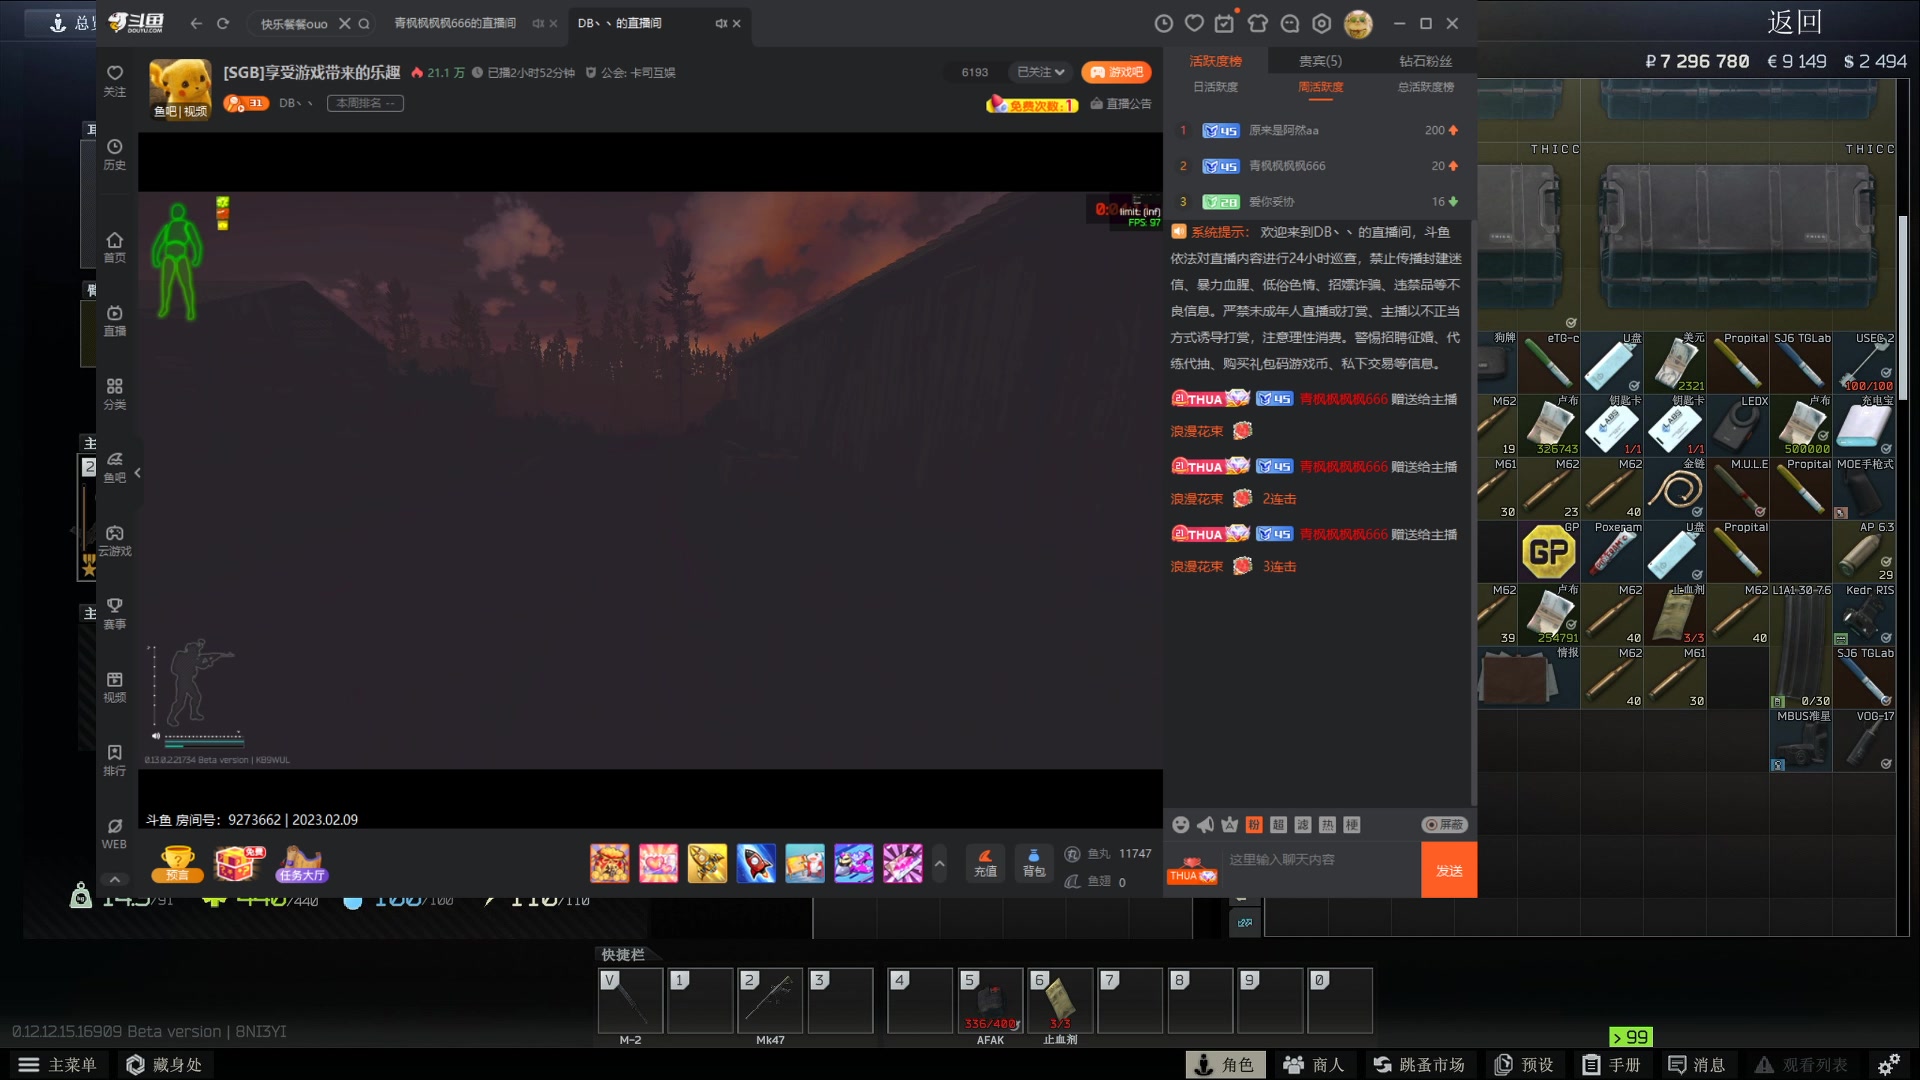The width and height of the screenshot is (1920, 1080).
Task: Open 直播公告 announcement
Action: pyautogui.click(x=1120, y=104)
